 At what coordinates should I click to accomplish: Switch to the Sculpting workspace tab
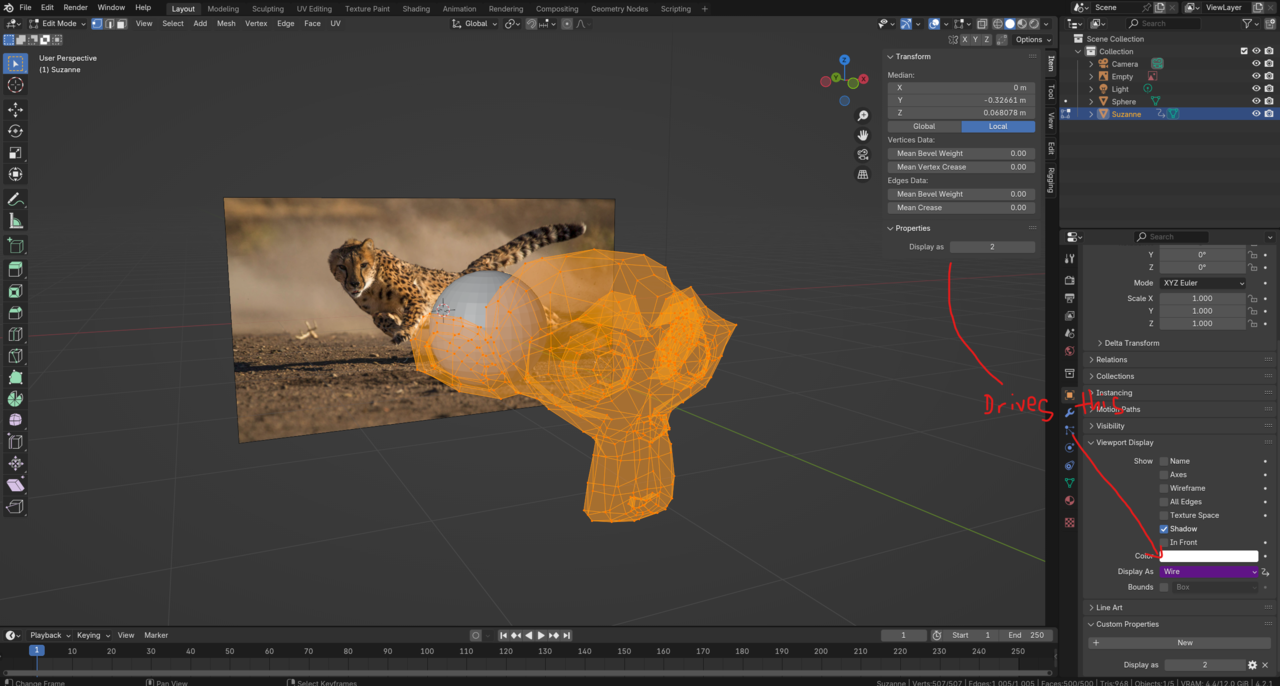[267, 9]
